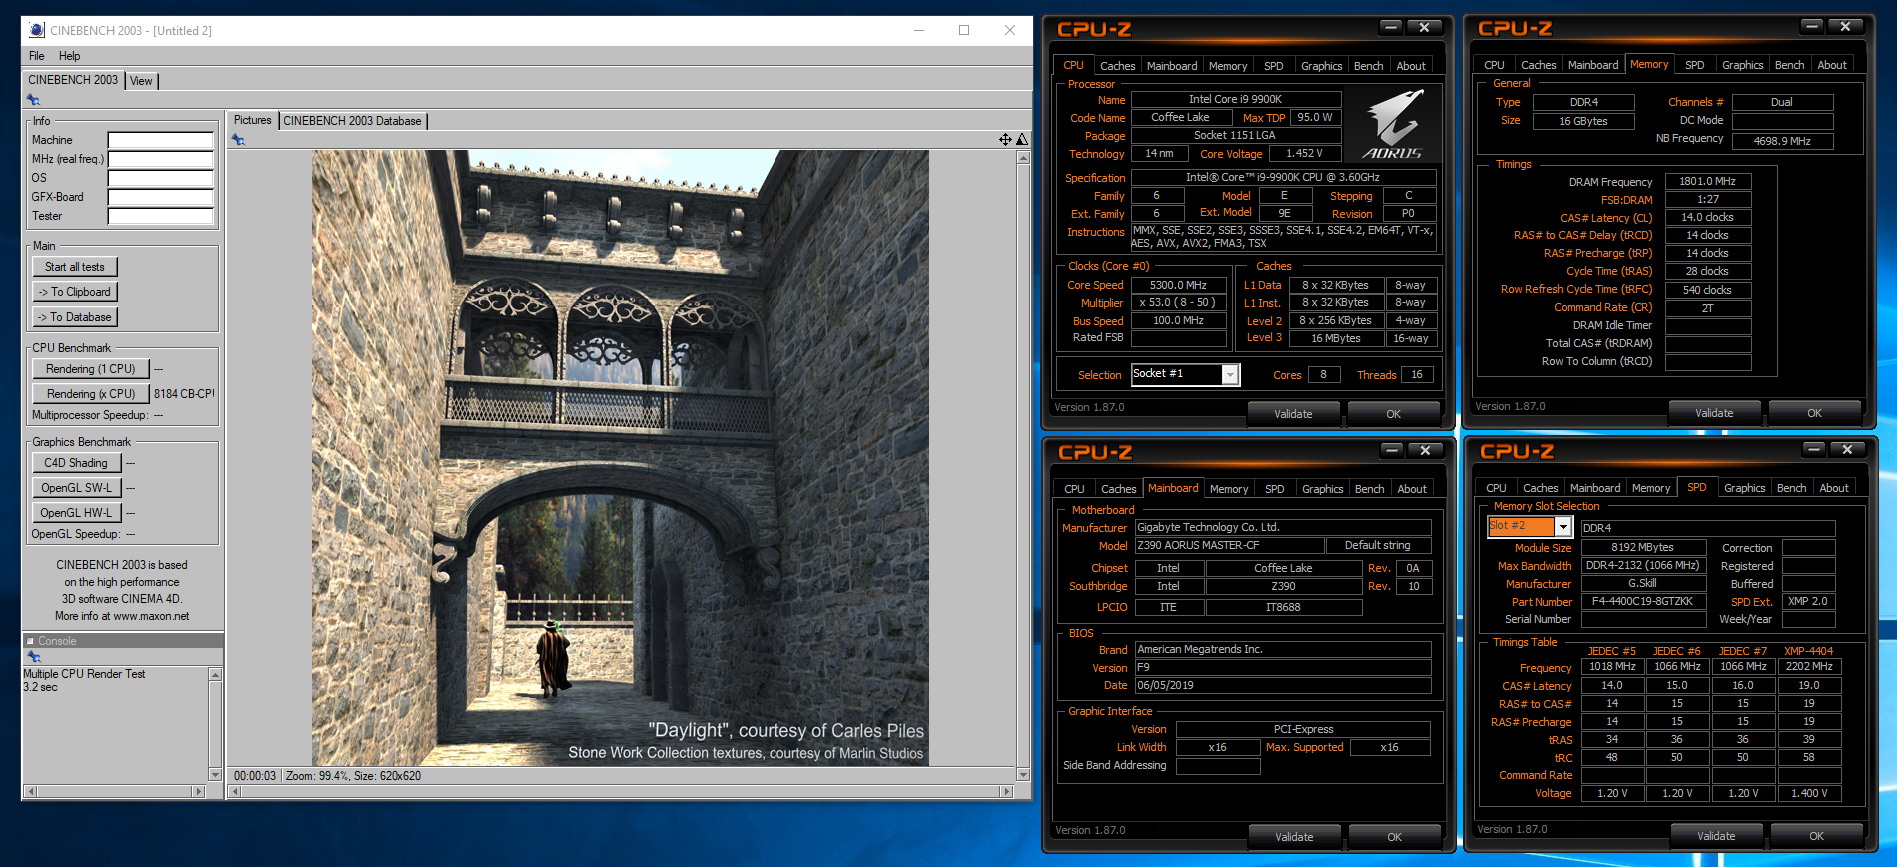Viewport: 1897px width, 867px height.
Task: Select the zoom triangle icon in picture viewer
Action: (x=1022, y=140)
